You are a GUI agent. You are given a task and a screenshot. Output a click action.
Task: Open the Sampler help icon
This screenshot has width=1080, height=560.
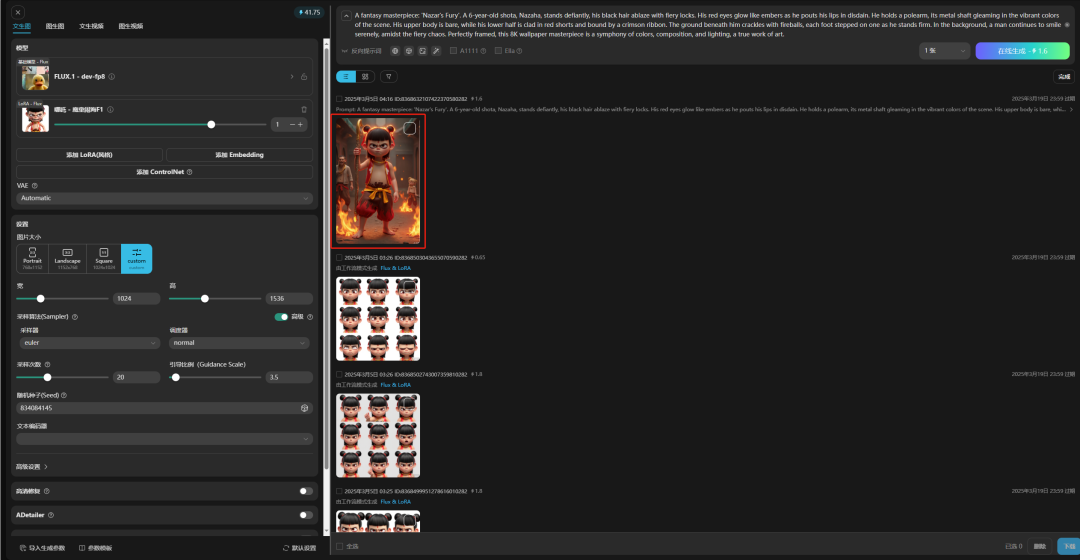tap(75, 317)
